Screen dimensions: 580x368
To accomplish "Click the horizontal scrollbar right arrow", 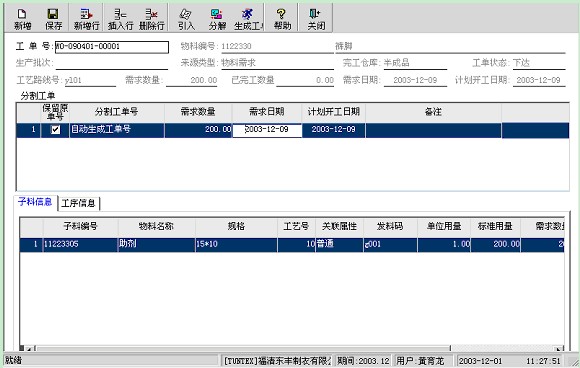I will click(559, 348).
